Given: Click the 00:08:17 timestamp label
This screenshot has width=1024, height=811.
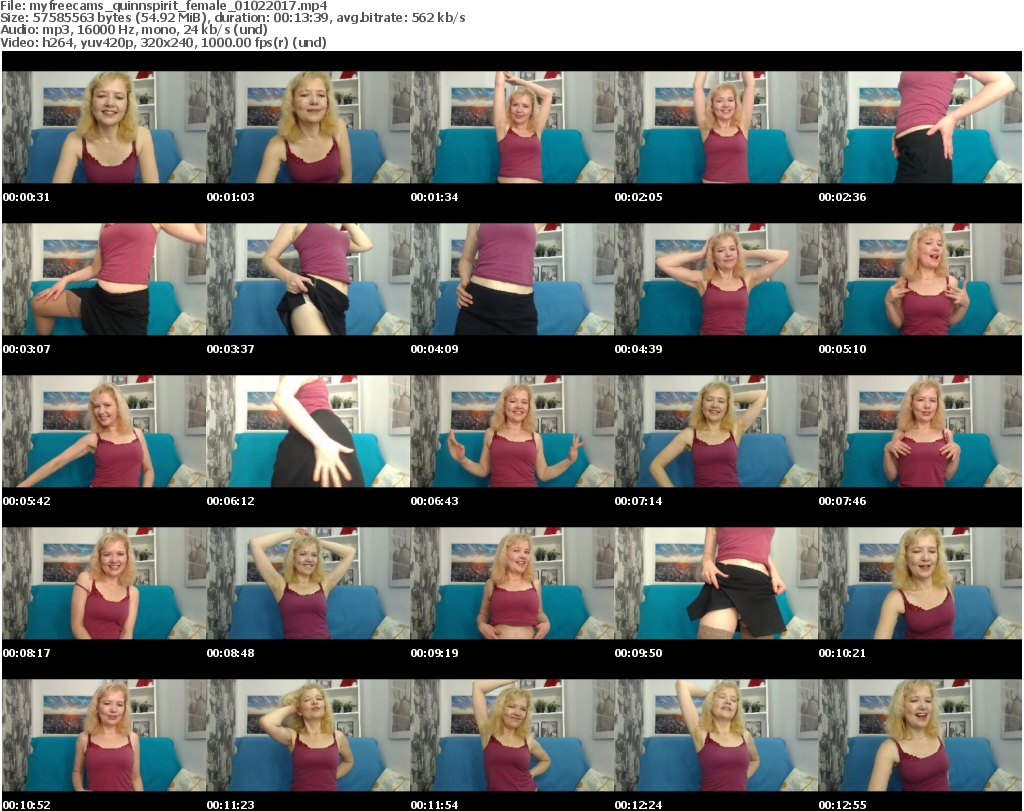Looking at the screenshot, I should [26, 653].
